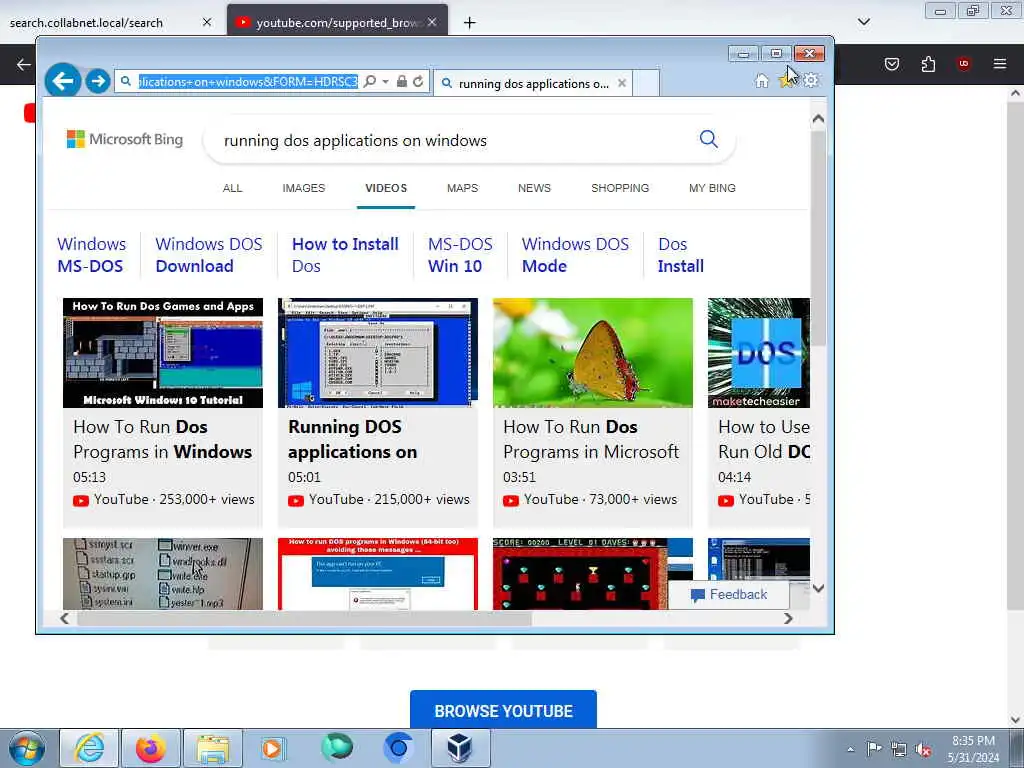This screenshot has width=1024, height=768.
Task: Click the IE vertical scrollbar up arrow
Action: pos(818,119)
